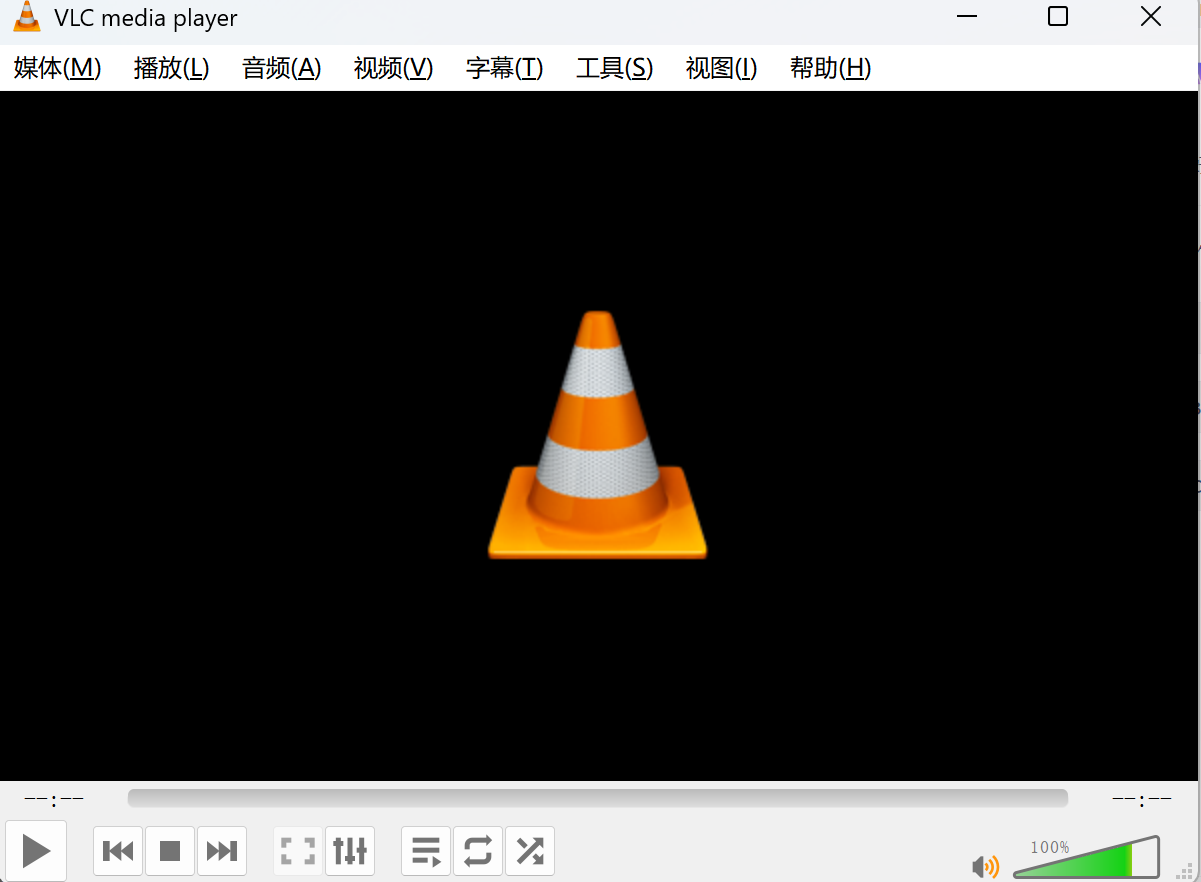Expand the 音频(A) menu
1201x882 pixels.
point(281,68)
